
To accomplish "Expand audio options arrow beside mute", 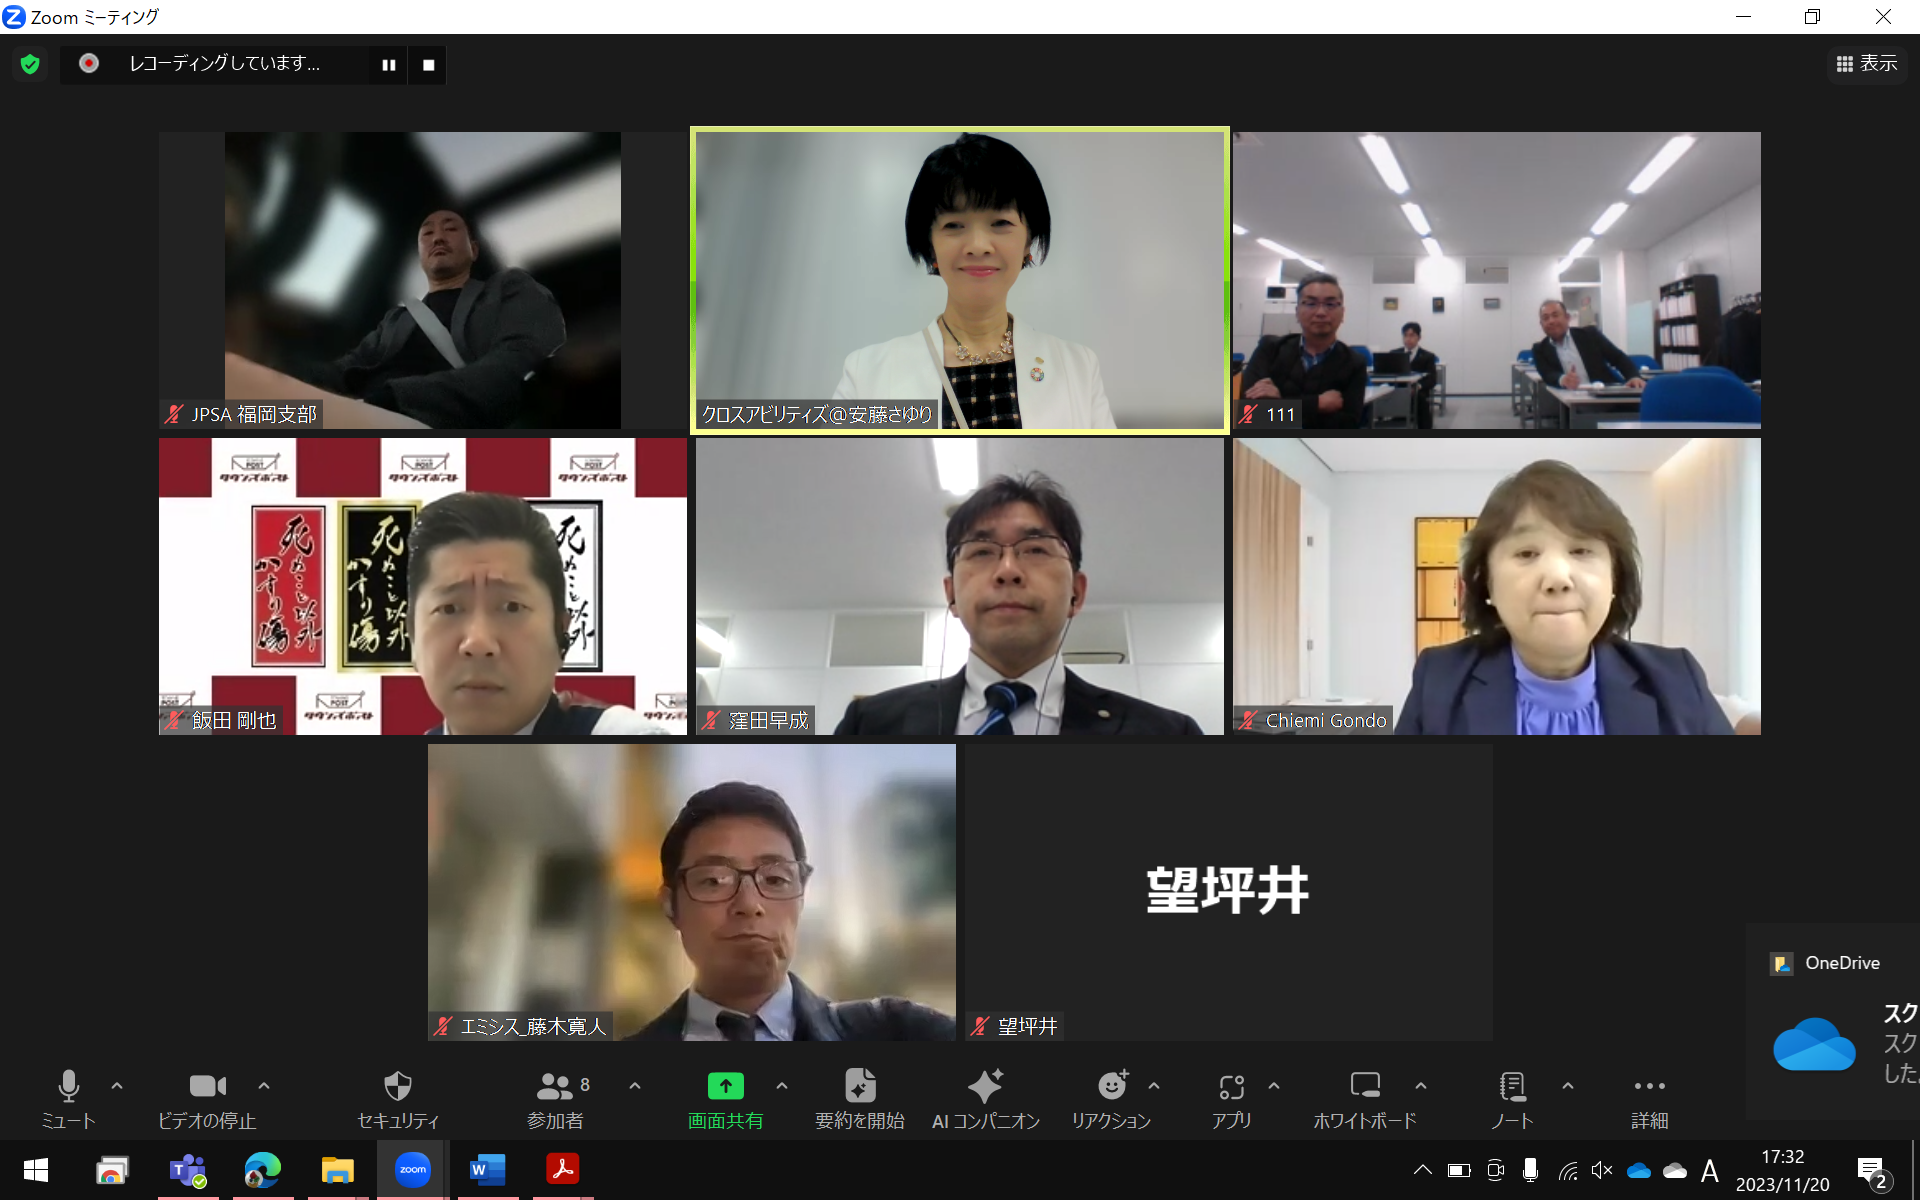I will [x=117, y=1085].
